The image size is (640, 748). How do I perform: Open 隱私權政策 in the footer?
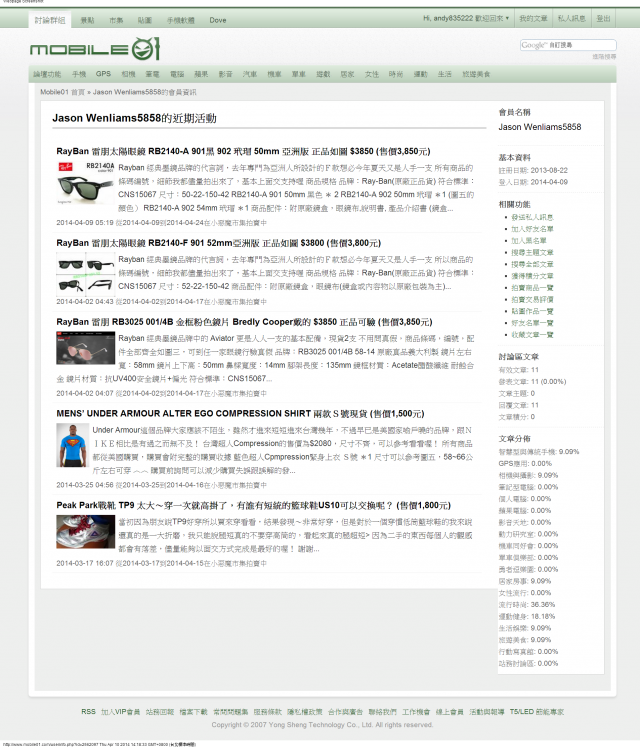(305, 712)
